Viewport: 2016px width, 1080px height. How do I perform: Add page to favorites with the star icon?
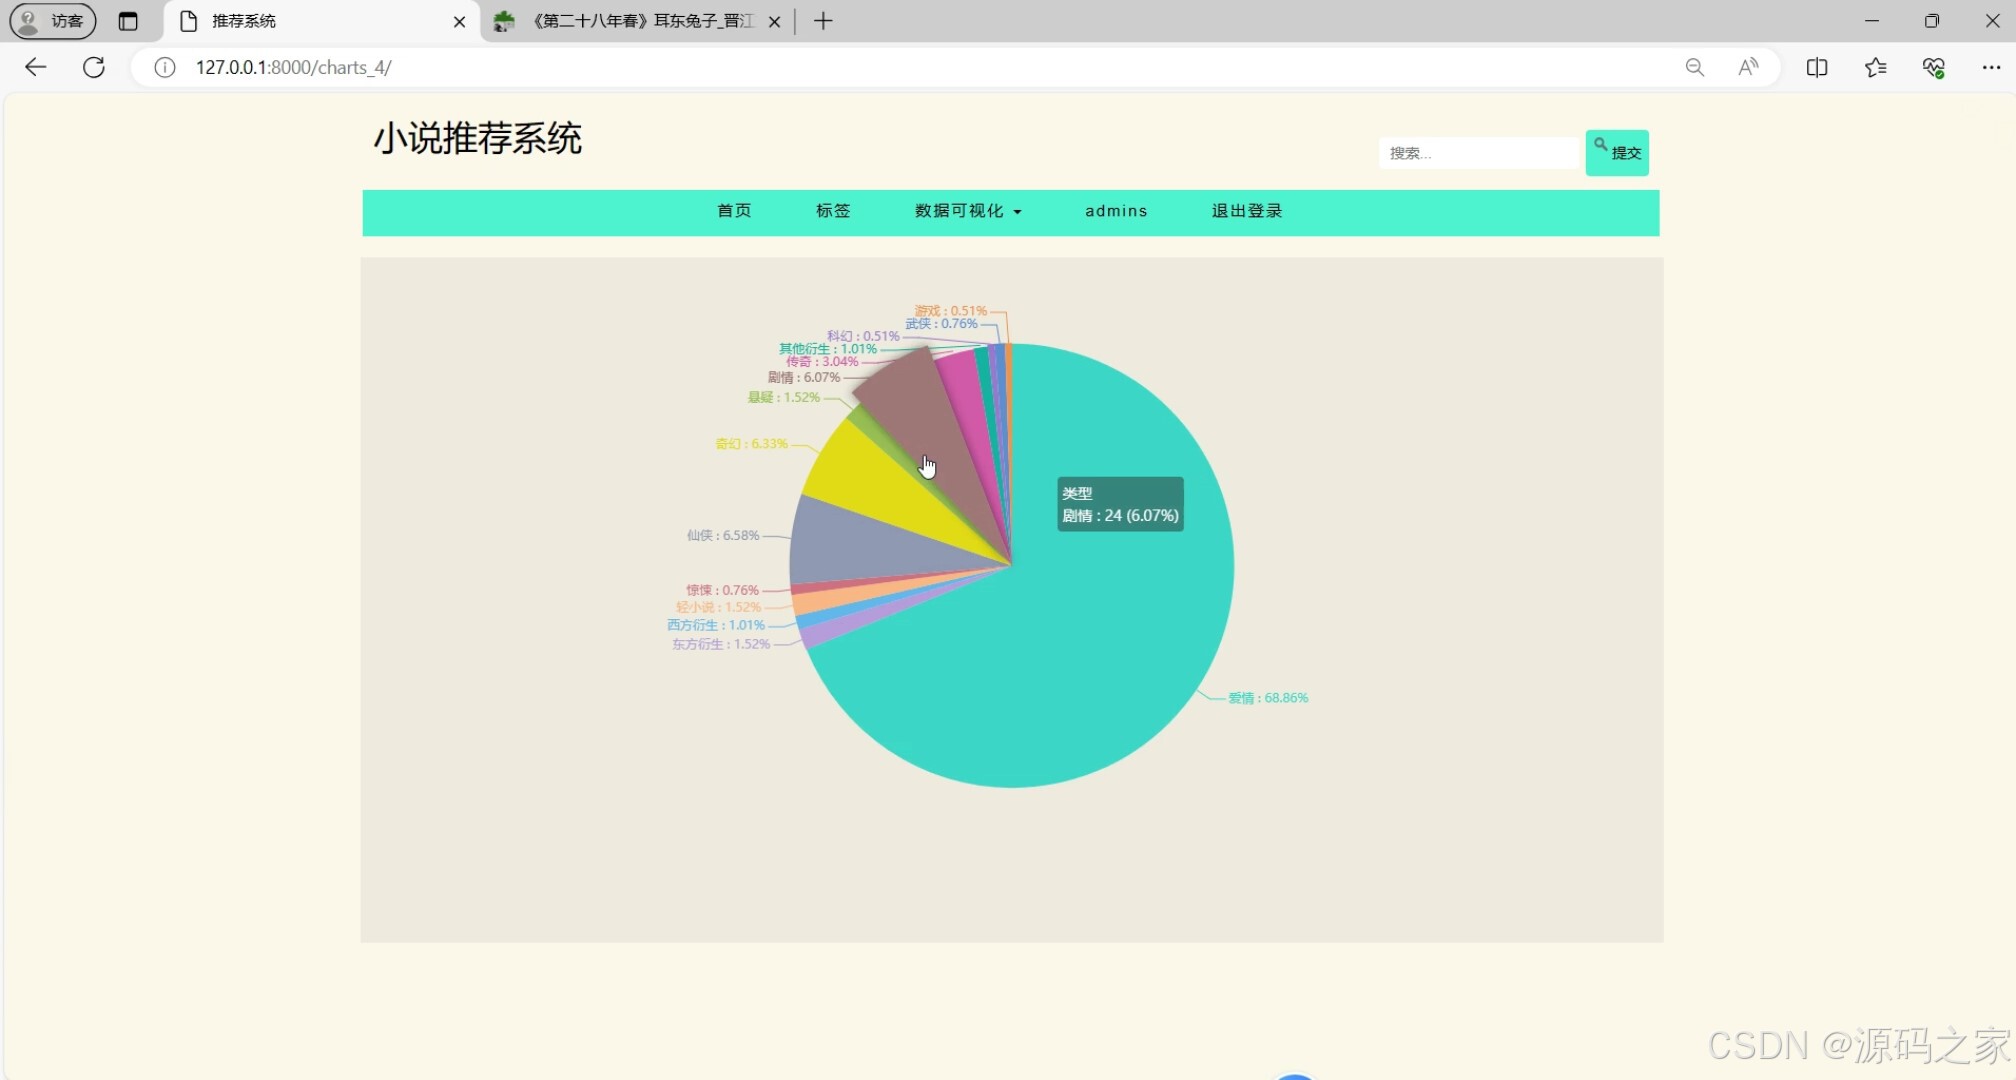point(1876,67)
